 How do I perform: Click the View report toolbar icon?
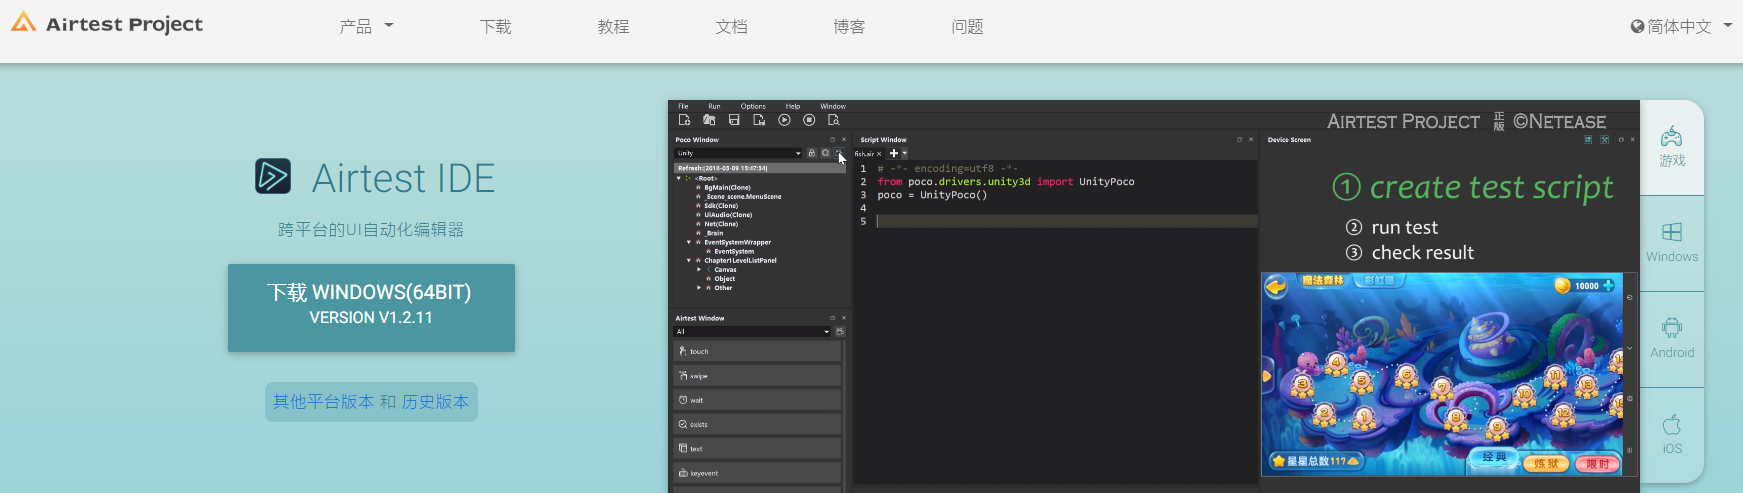click(x=834, y=120)
